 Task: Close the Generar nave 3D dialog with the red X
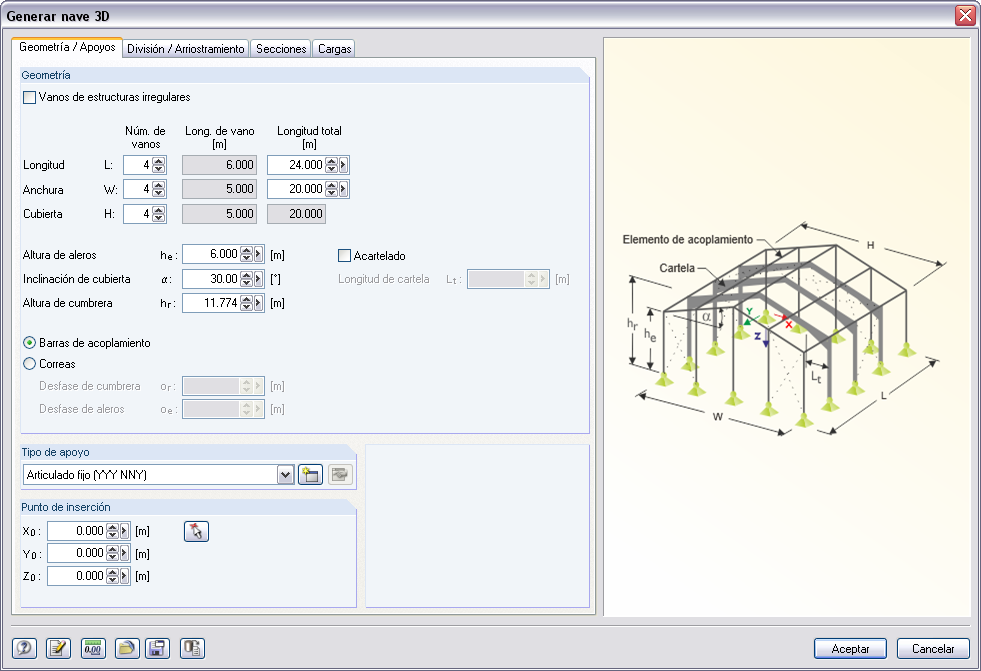965,16
